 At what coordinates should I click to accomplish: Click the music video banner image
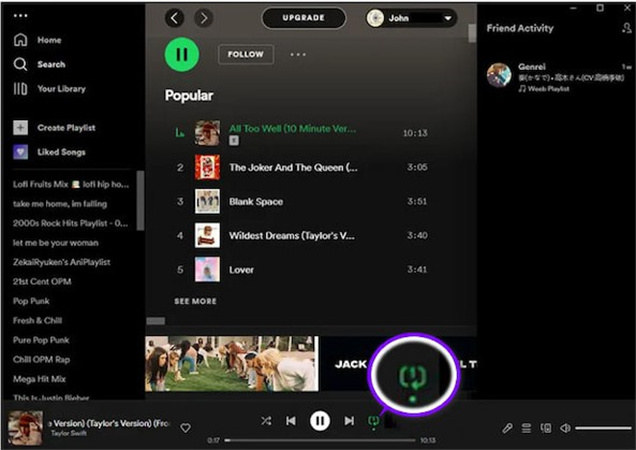232,364
